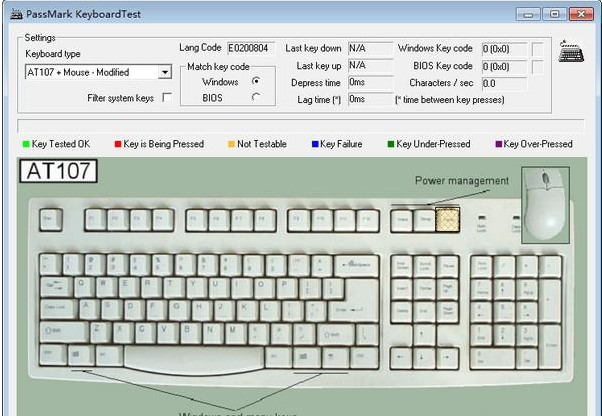Click the Lang Code field E0200804
This screenshot has height=416, width=602.
pyautogui.click(x=251, y=48)
